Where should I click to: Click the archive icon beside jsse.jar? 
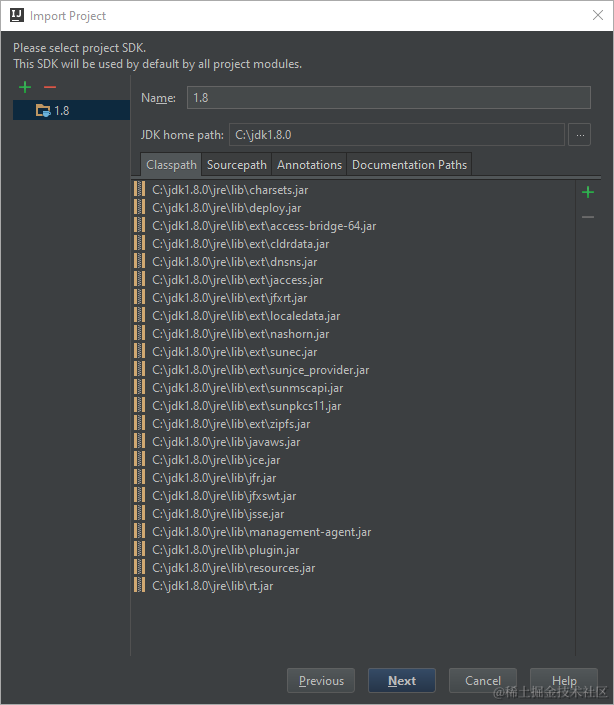(139, 513)
